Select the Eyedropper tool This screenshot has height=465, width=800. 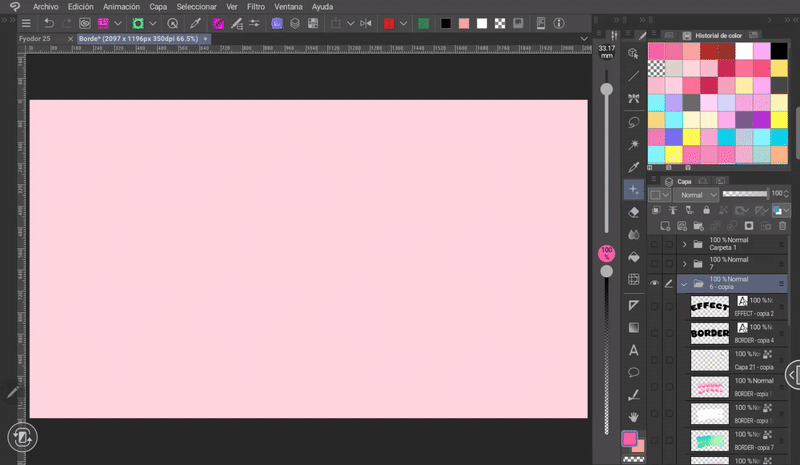click(x=633, y=166)
